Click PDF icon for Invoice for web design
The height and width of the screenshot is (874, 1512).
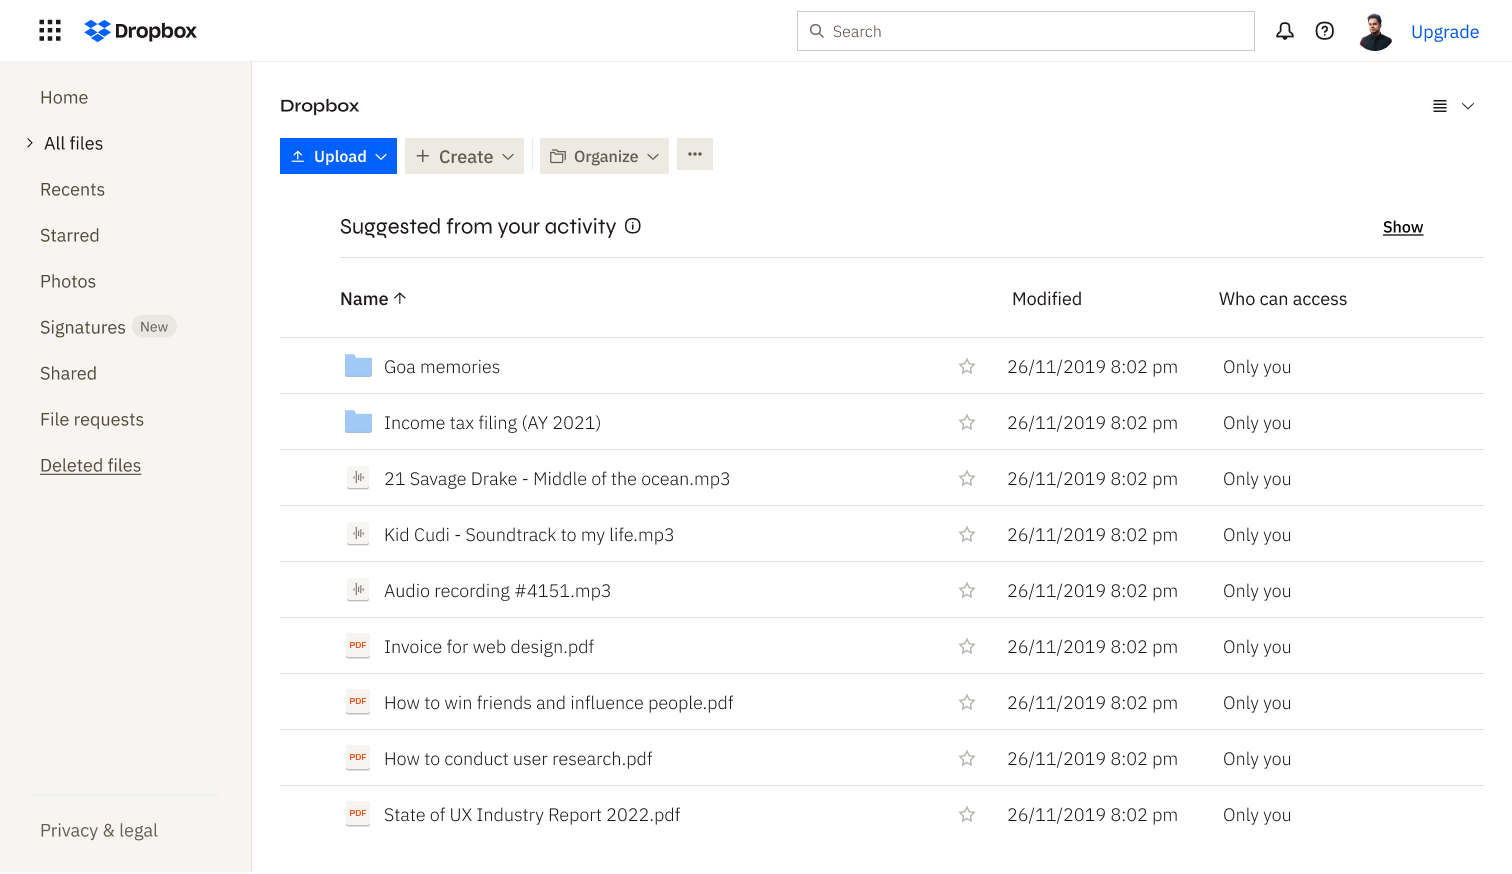pyautogui.click(x=358, y=646)
